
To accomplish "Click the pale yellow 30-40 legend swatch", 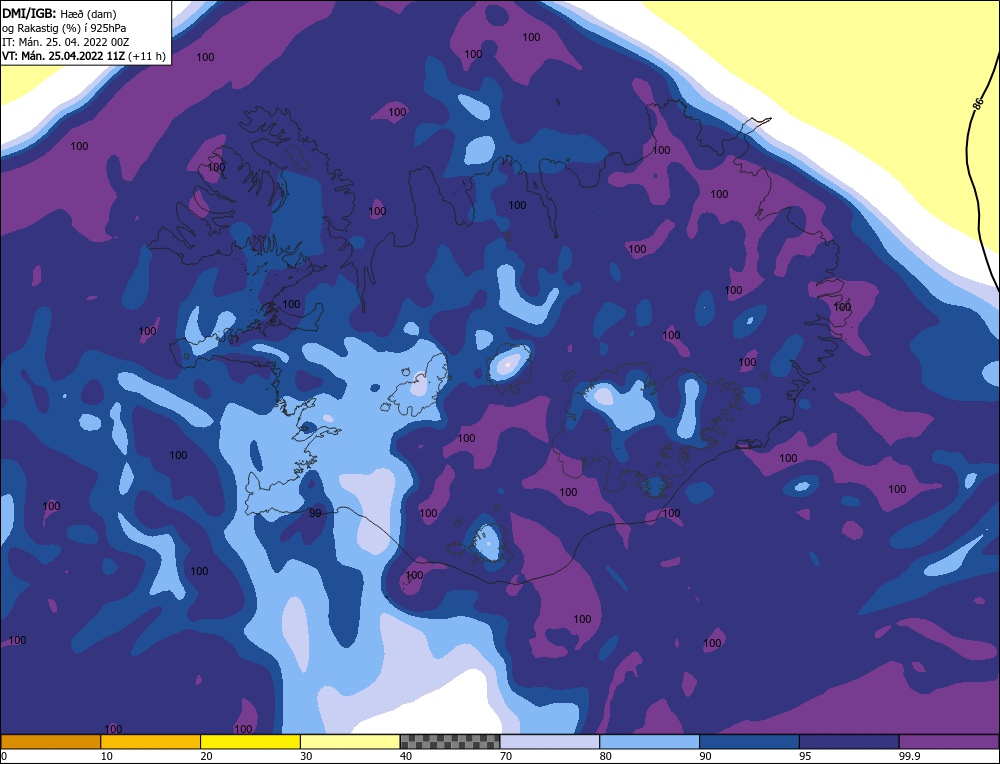I will click(350, 741).
